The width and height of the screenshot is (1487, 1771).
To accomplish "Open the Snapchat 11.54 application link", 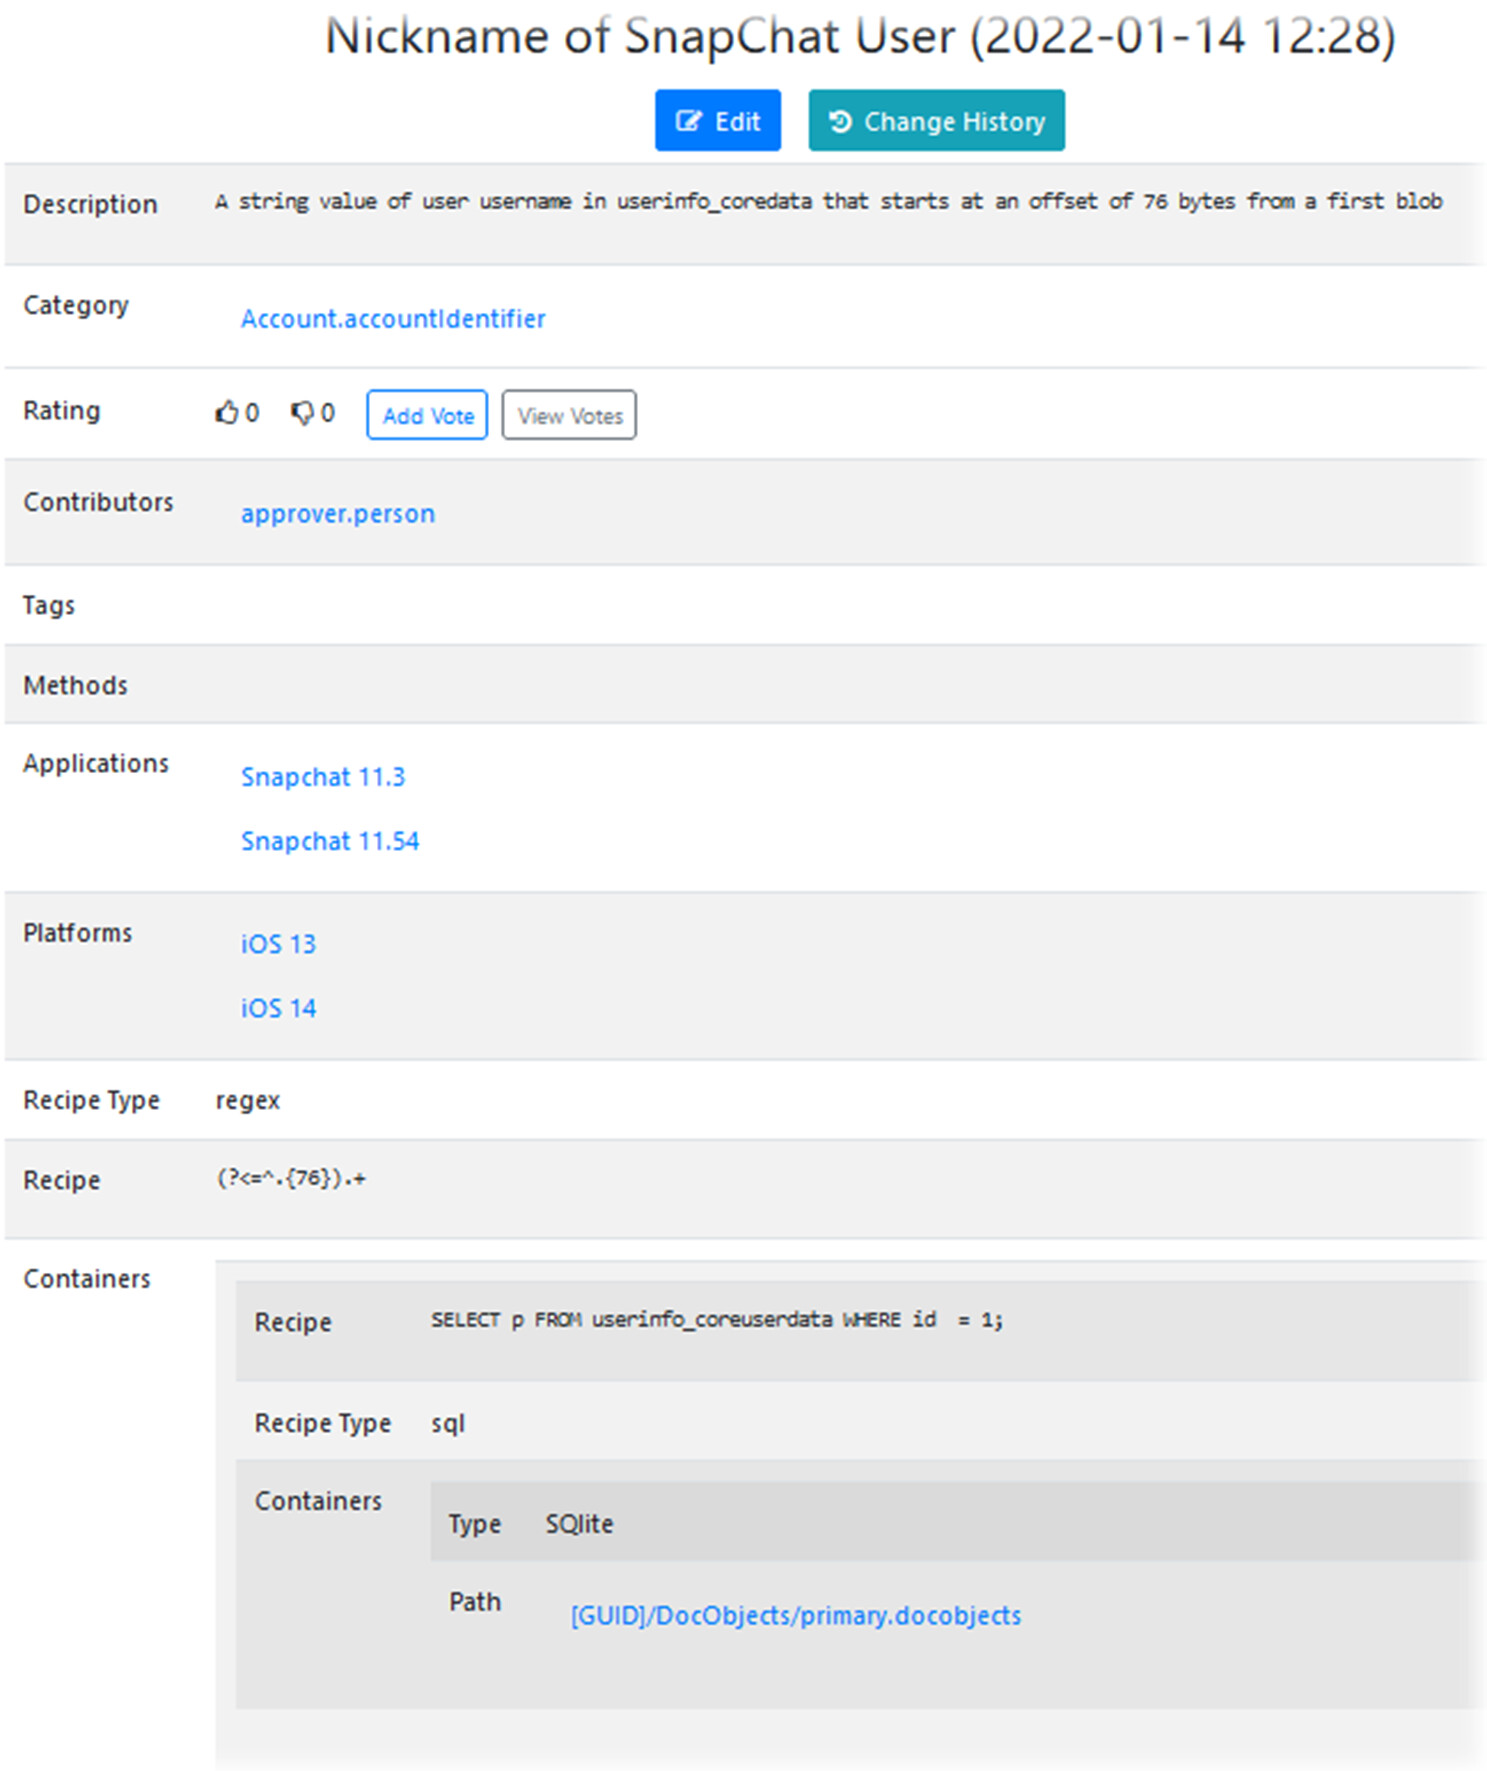I will point(330,841).
